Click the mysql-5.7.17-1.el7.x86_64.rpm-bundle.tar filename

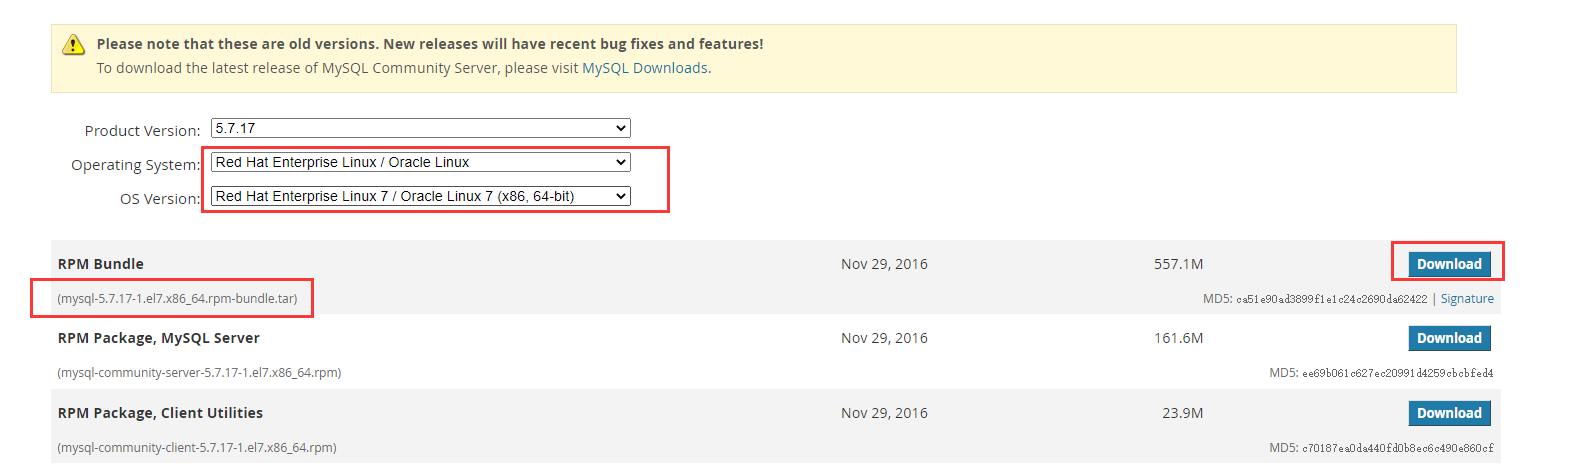point(177,299)
